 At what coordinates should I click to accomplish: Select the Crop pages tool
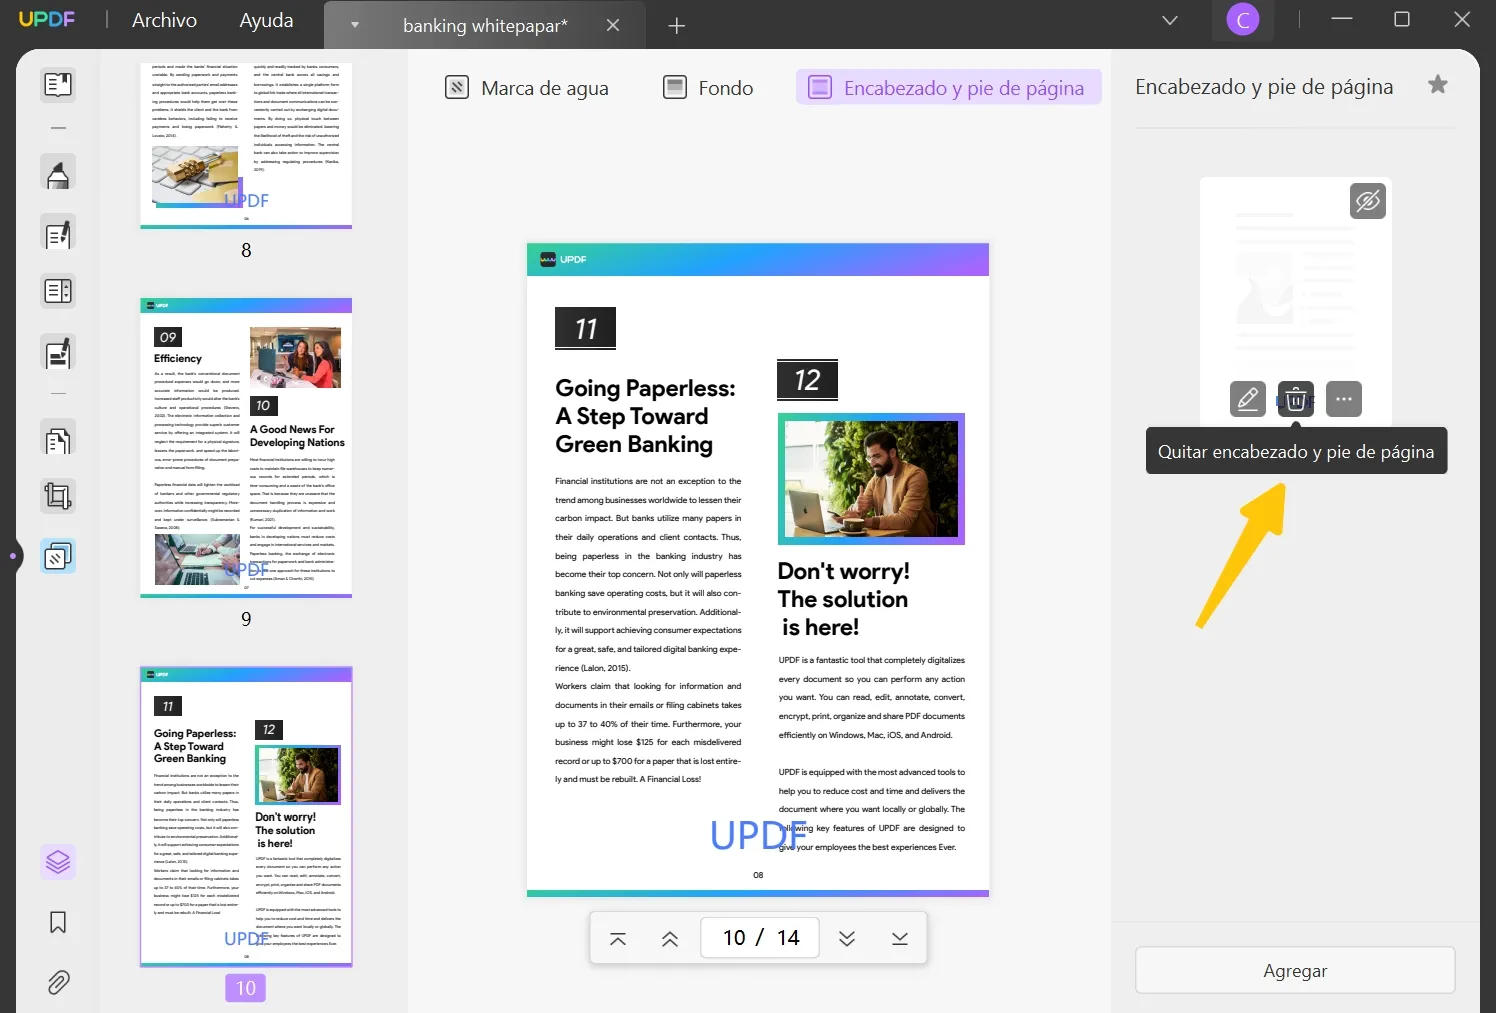click(x=58, y=496)
